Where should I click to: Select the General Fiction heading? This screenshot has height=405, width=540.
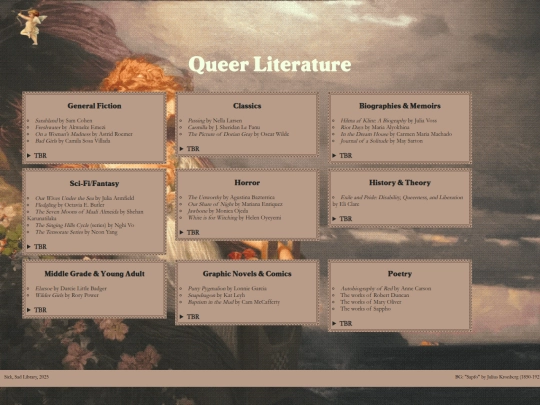click(x=94, y=106)
